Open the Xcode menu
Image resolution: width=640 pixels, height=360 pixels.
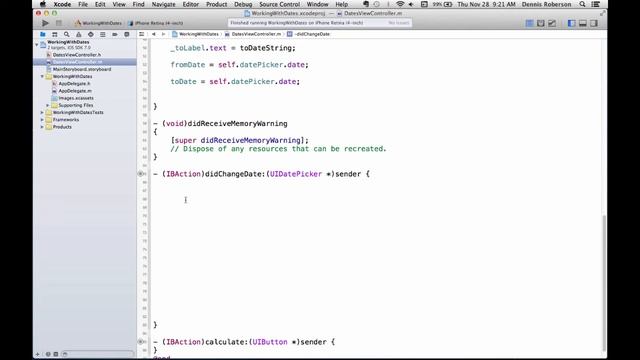[62, 4]
